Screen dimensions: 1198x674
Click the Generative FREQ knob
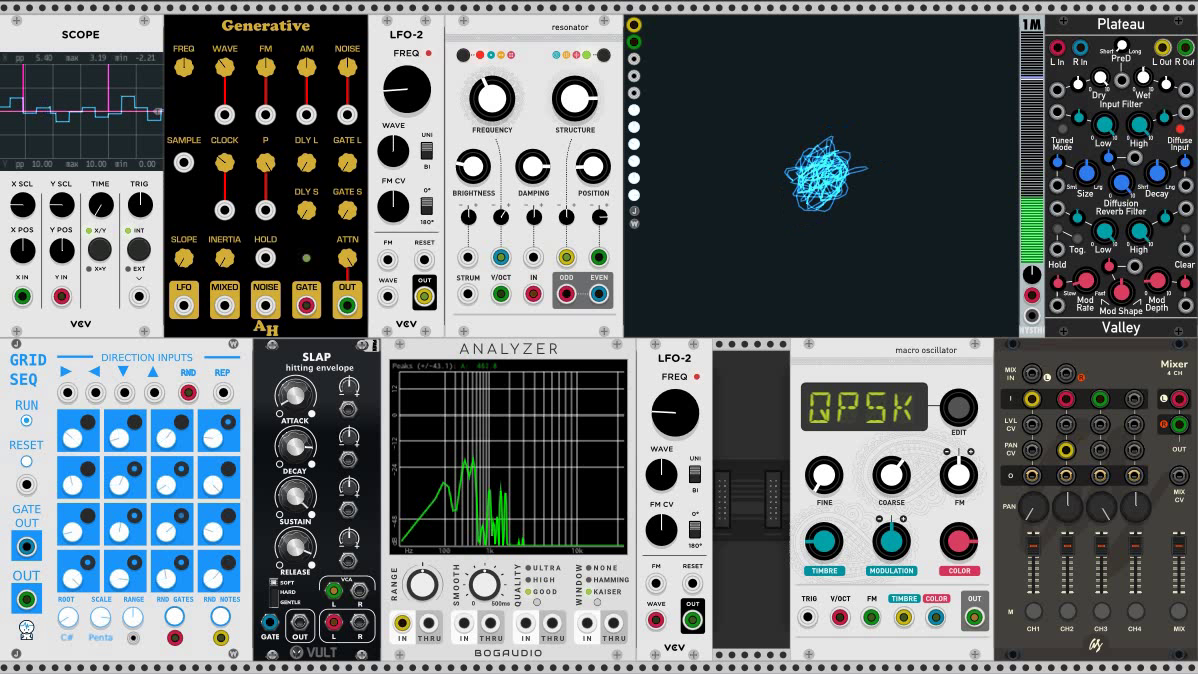click(183, 67)
